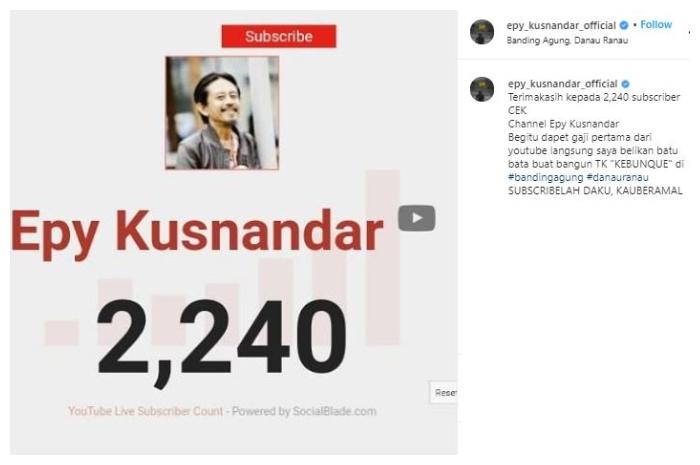
Task: Open the more options icon at the top right
Action: click(690, 32)
